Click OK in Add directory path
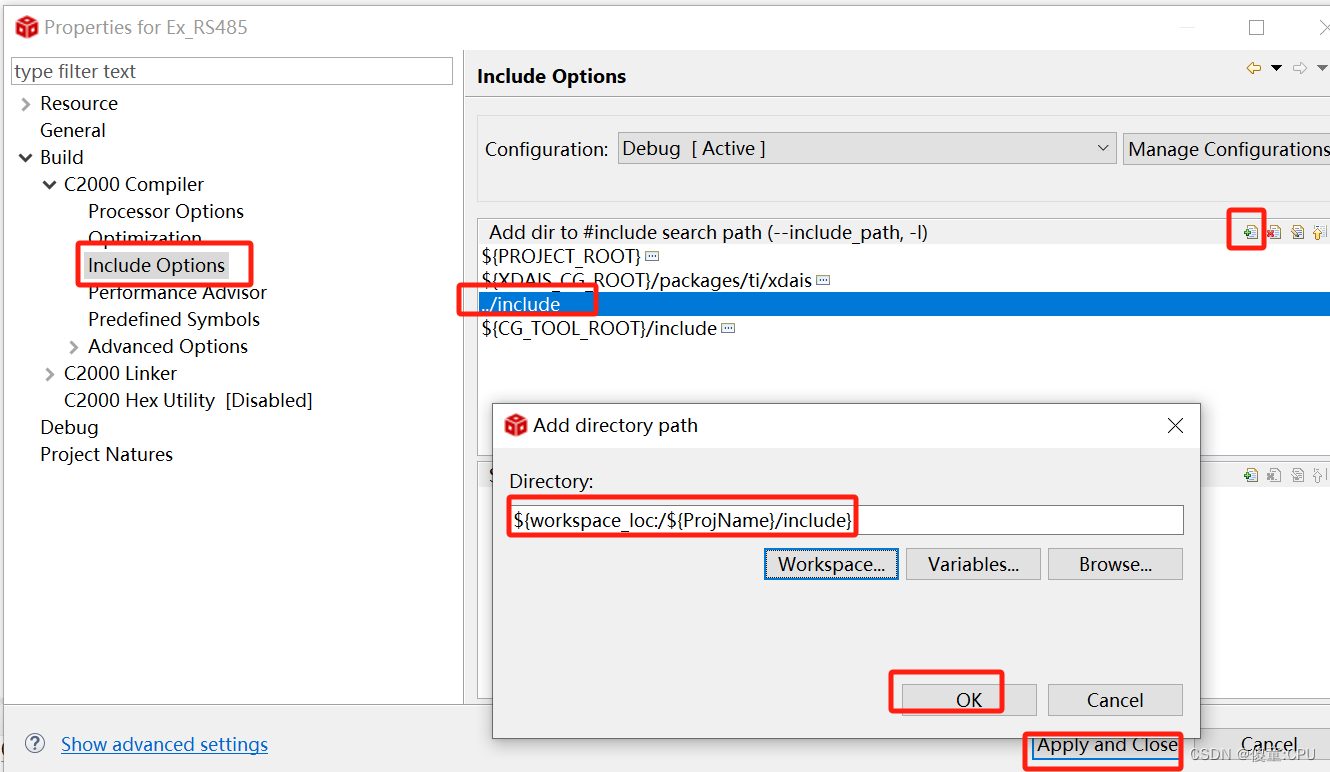The height and width of the screenshot is (772, 1330). point(969,700)
